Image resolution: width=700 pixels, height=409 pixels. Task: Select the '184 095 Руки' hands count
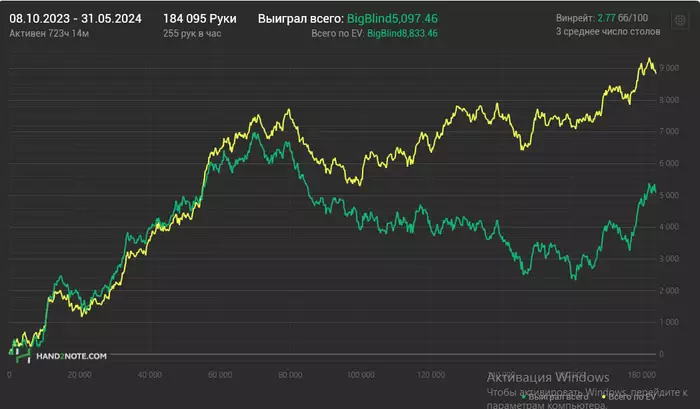tap(200, 19)
